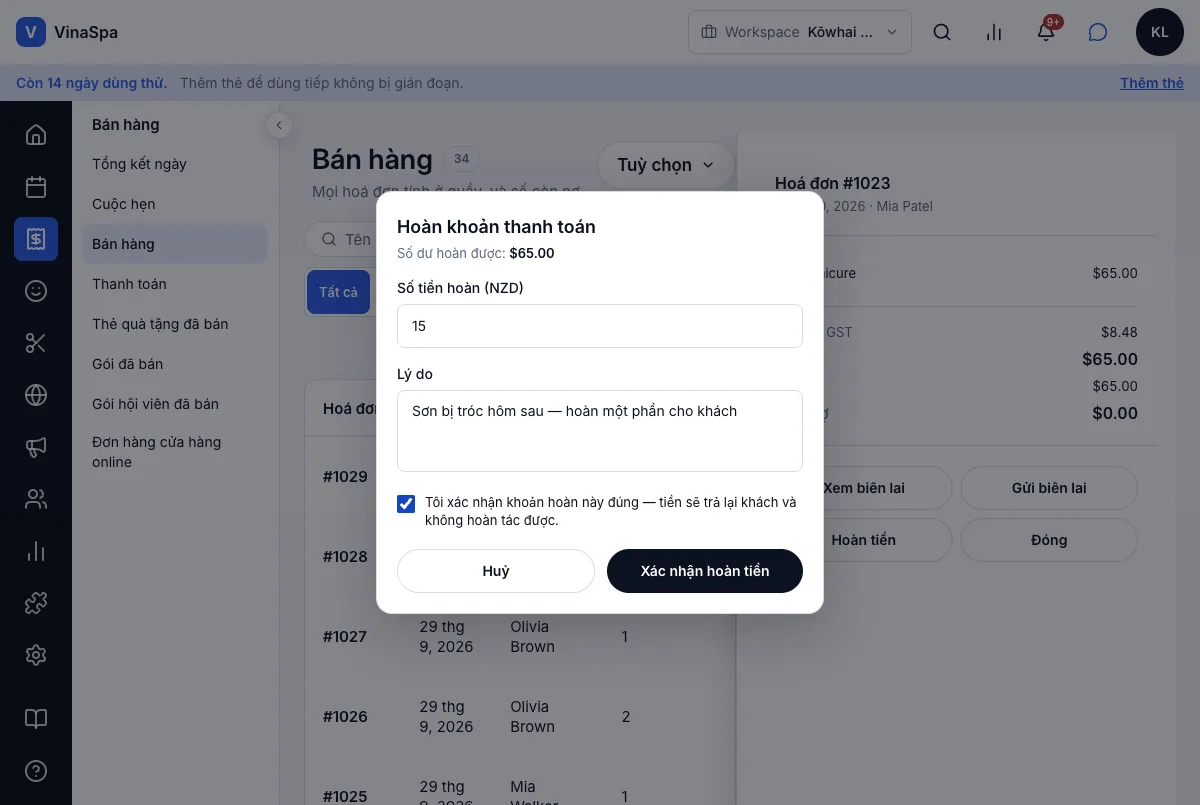Expand the Tuỳ chọn options dropdown
The height and width of the screenshot is (805, 1200).
click(666, 165)
